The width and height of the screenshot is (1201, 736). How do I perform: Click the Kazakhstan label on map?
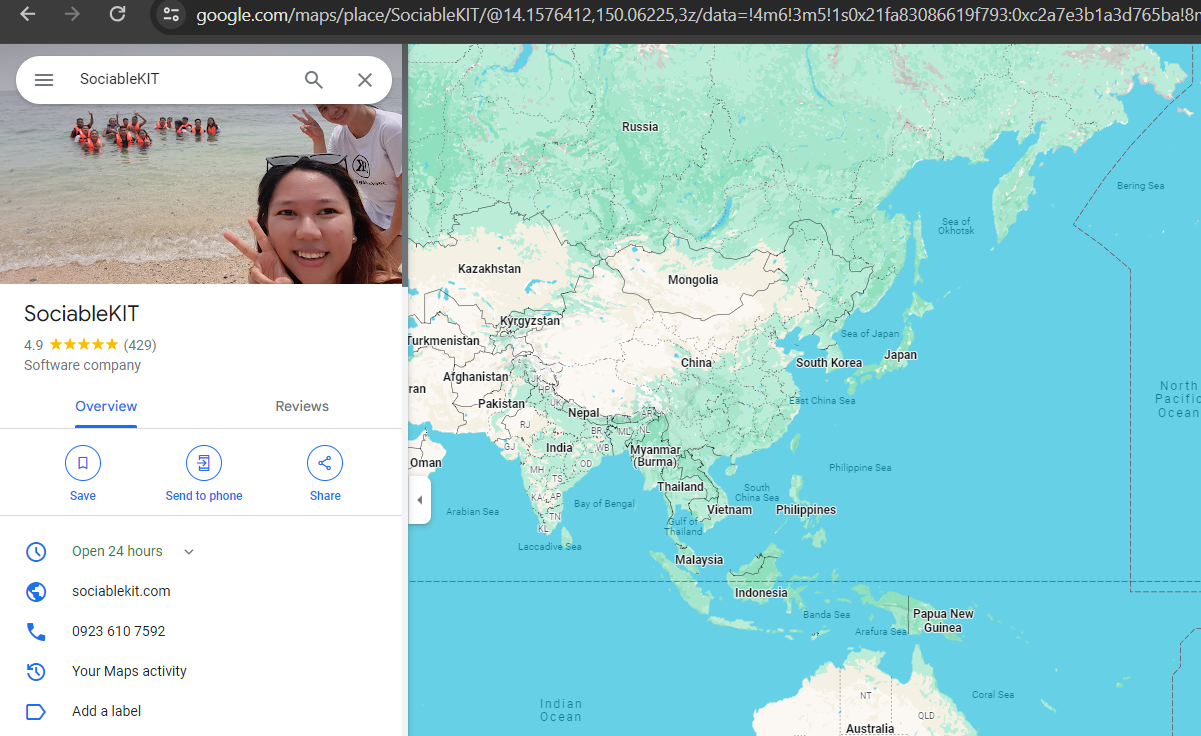coord(489,269)
